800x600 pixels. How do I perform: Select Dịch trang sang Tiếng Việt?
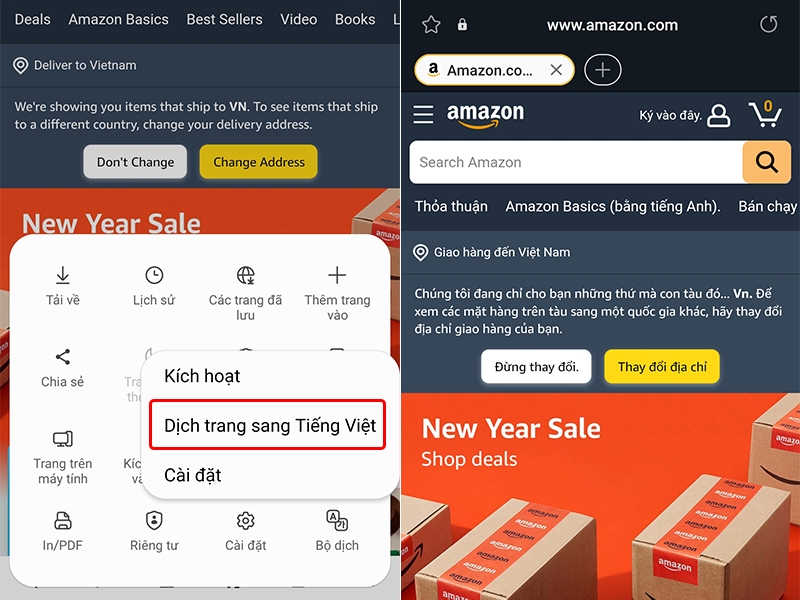(268, 425)
